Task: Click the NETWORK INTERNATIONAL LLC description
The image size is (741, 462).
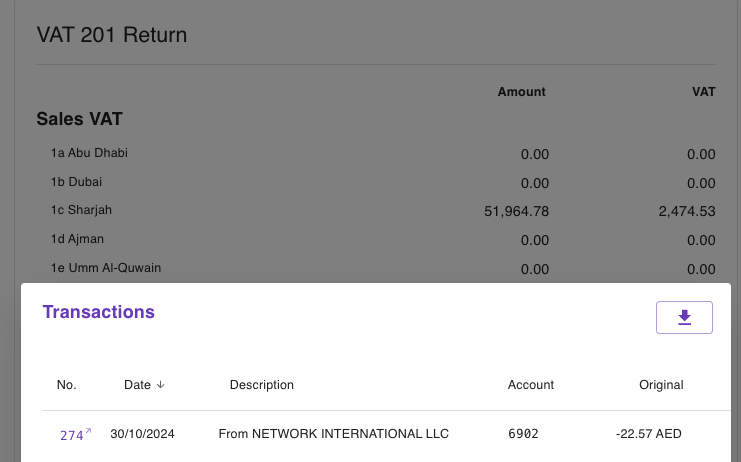Action: pyautogui.click(x=334, y=434)
